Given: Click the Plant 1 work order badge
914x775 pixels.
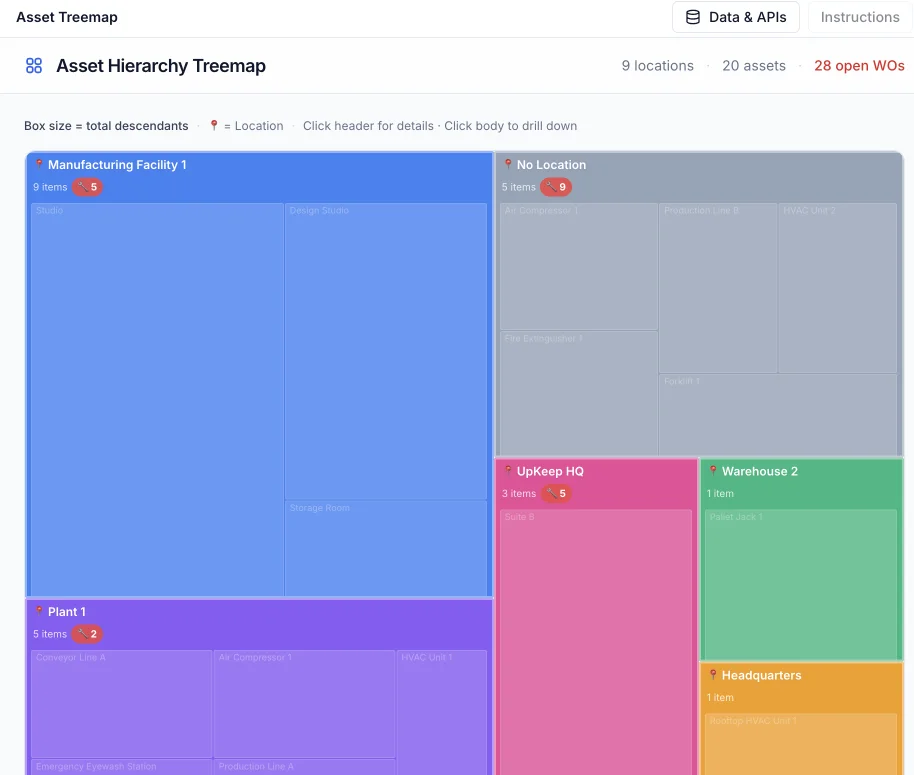Looking at the screenshot, I should (x=87, y=634).
